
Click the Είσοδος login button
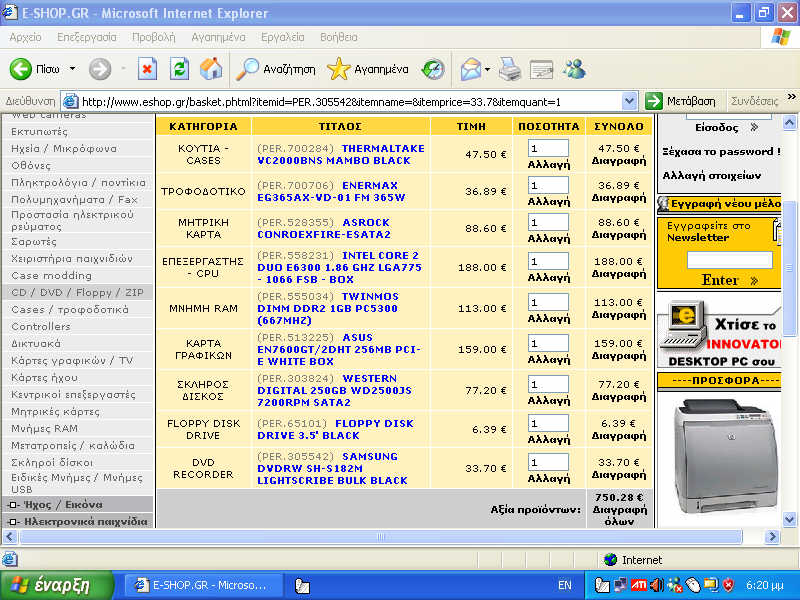click(727, 128)
